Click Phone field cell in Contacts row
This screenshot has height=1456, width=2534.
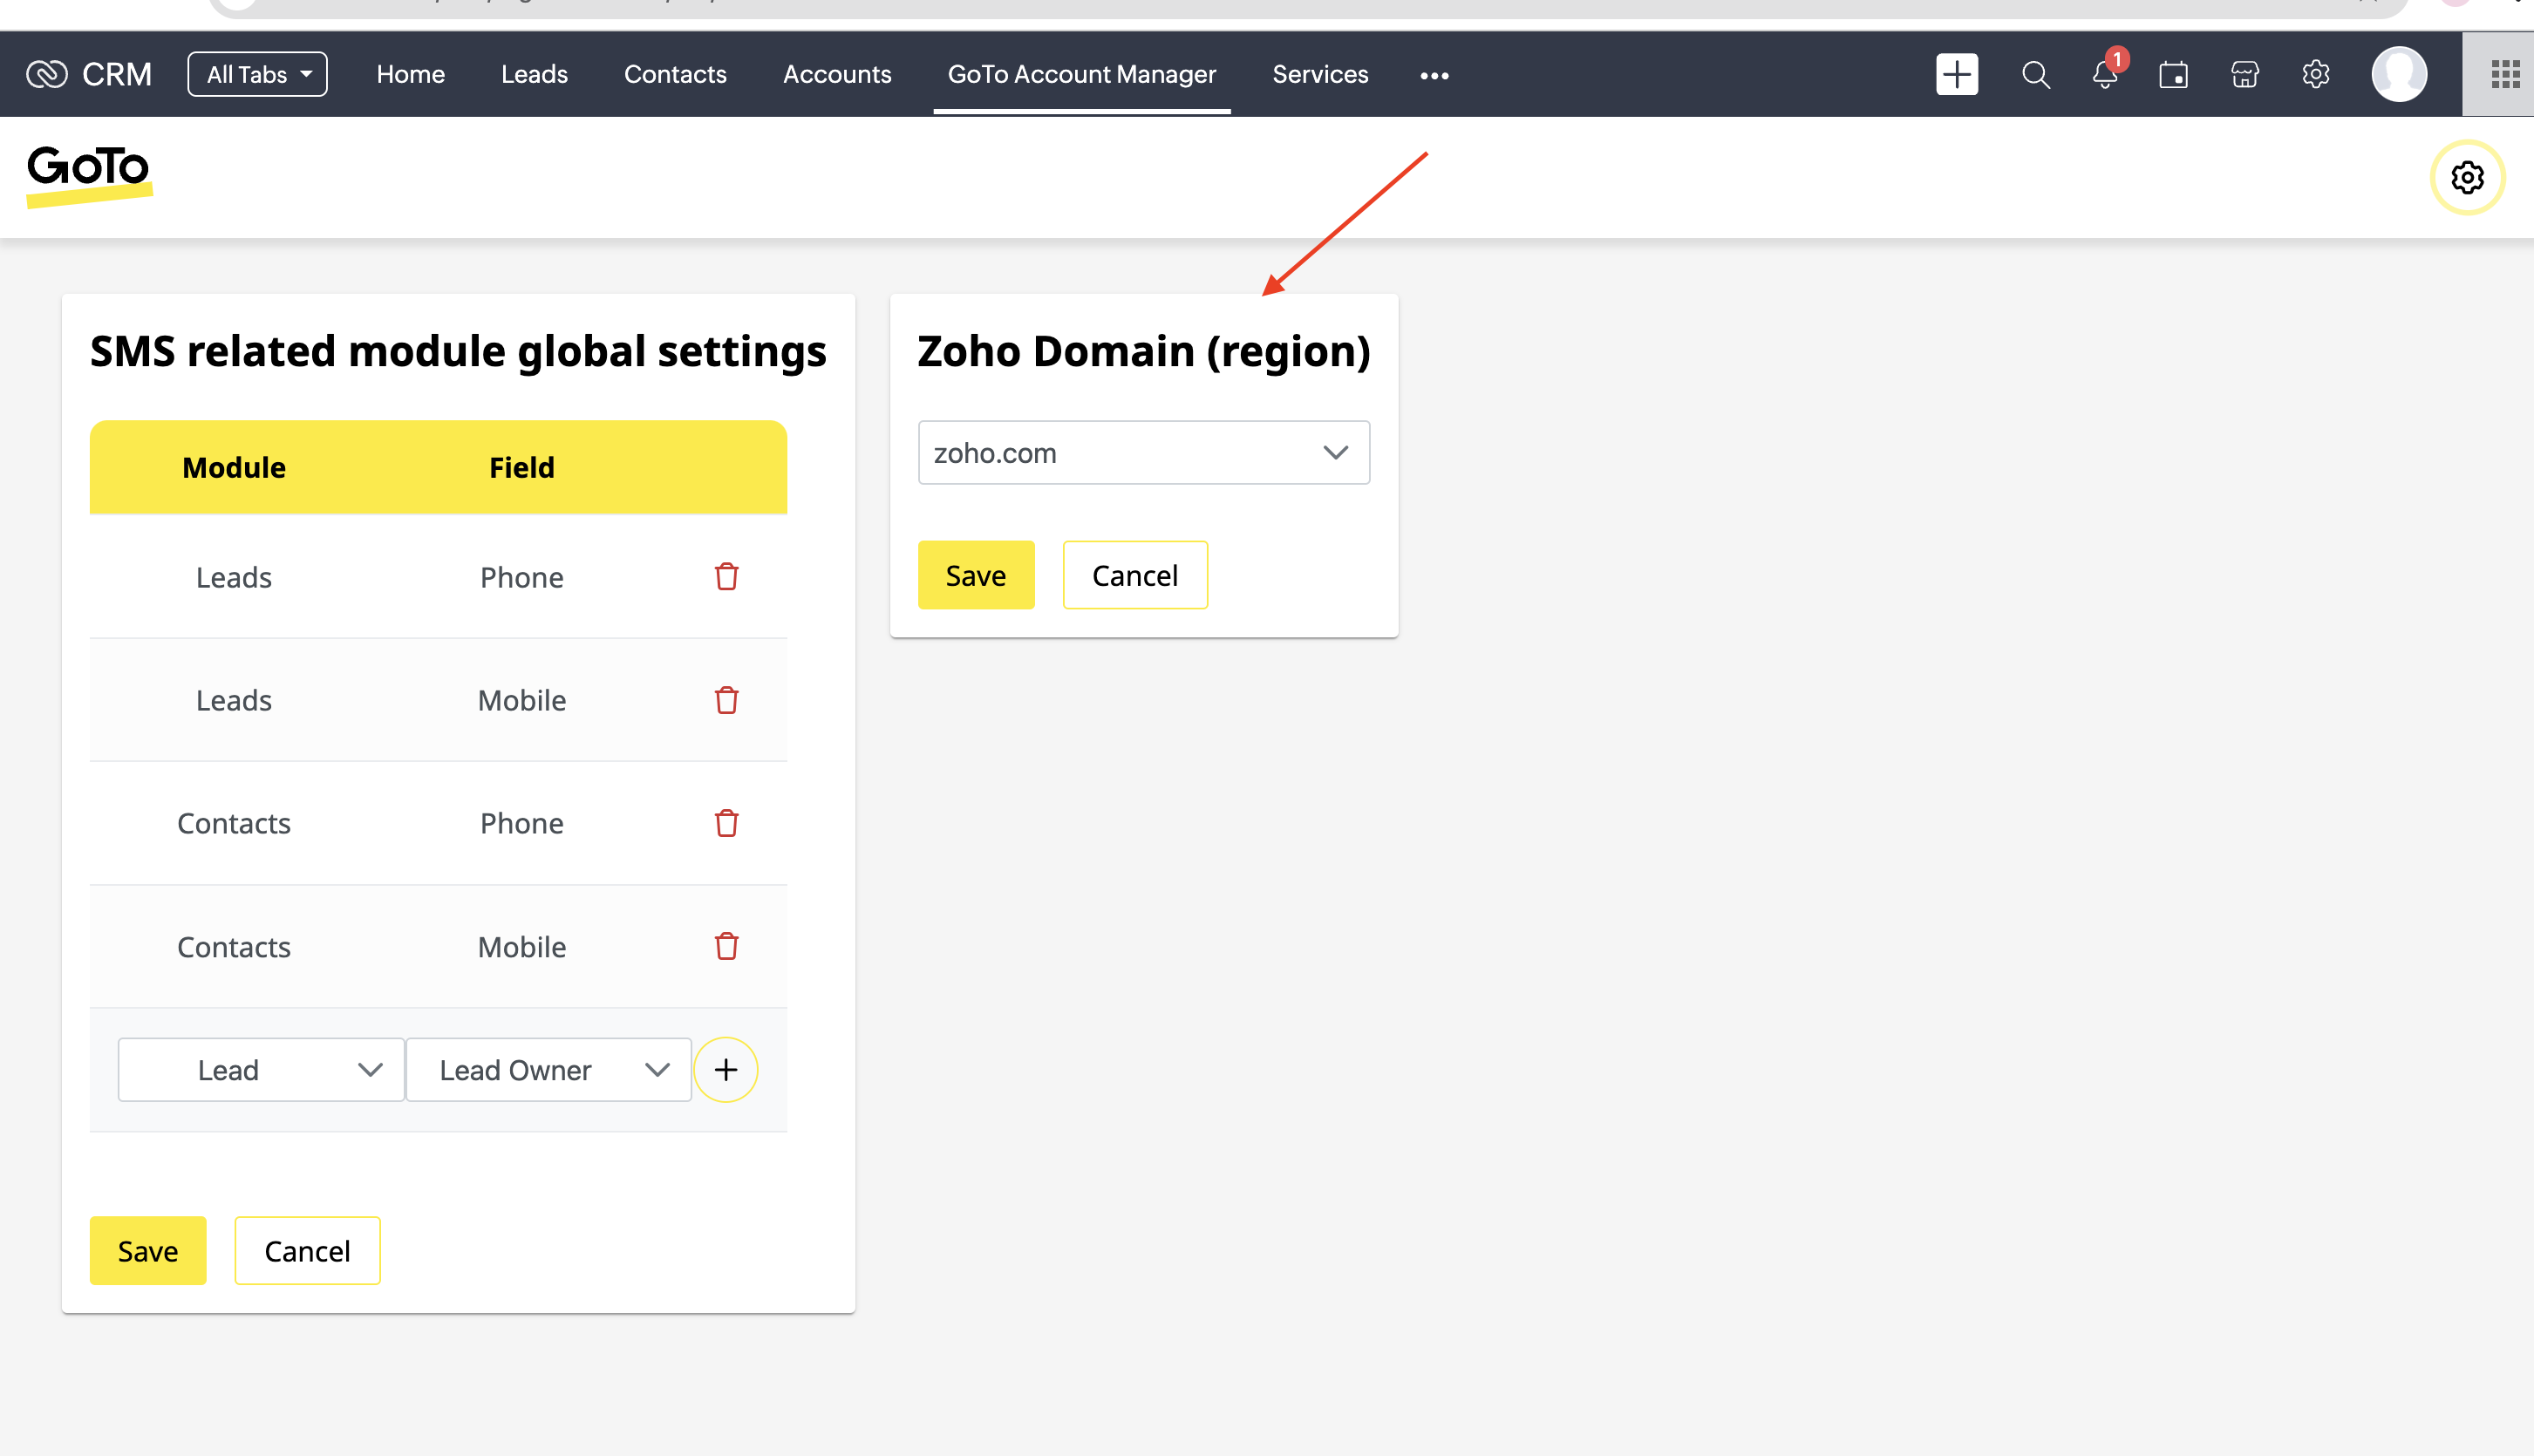coord(521,823)
